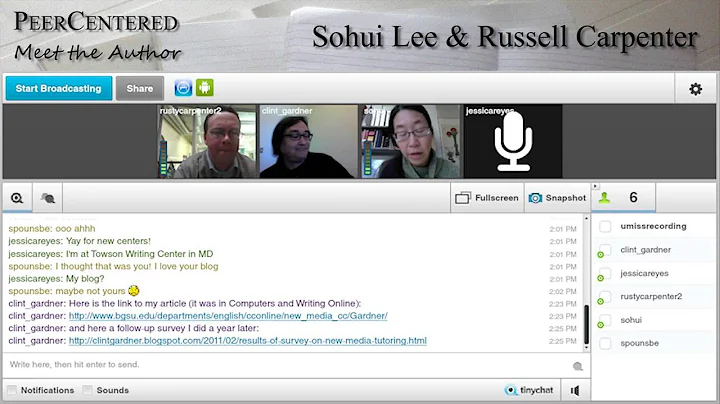This screenshot has height=404, width=720.
Task: Click the green user count icon
Action: pos(604,198)
